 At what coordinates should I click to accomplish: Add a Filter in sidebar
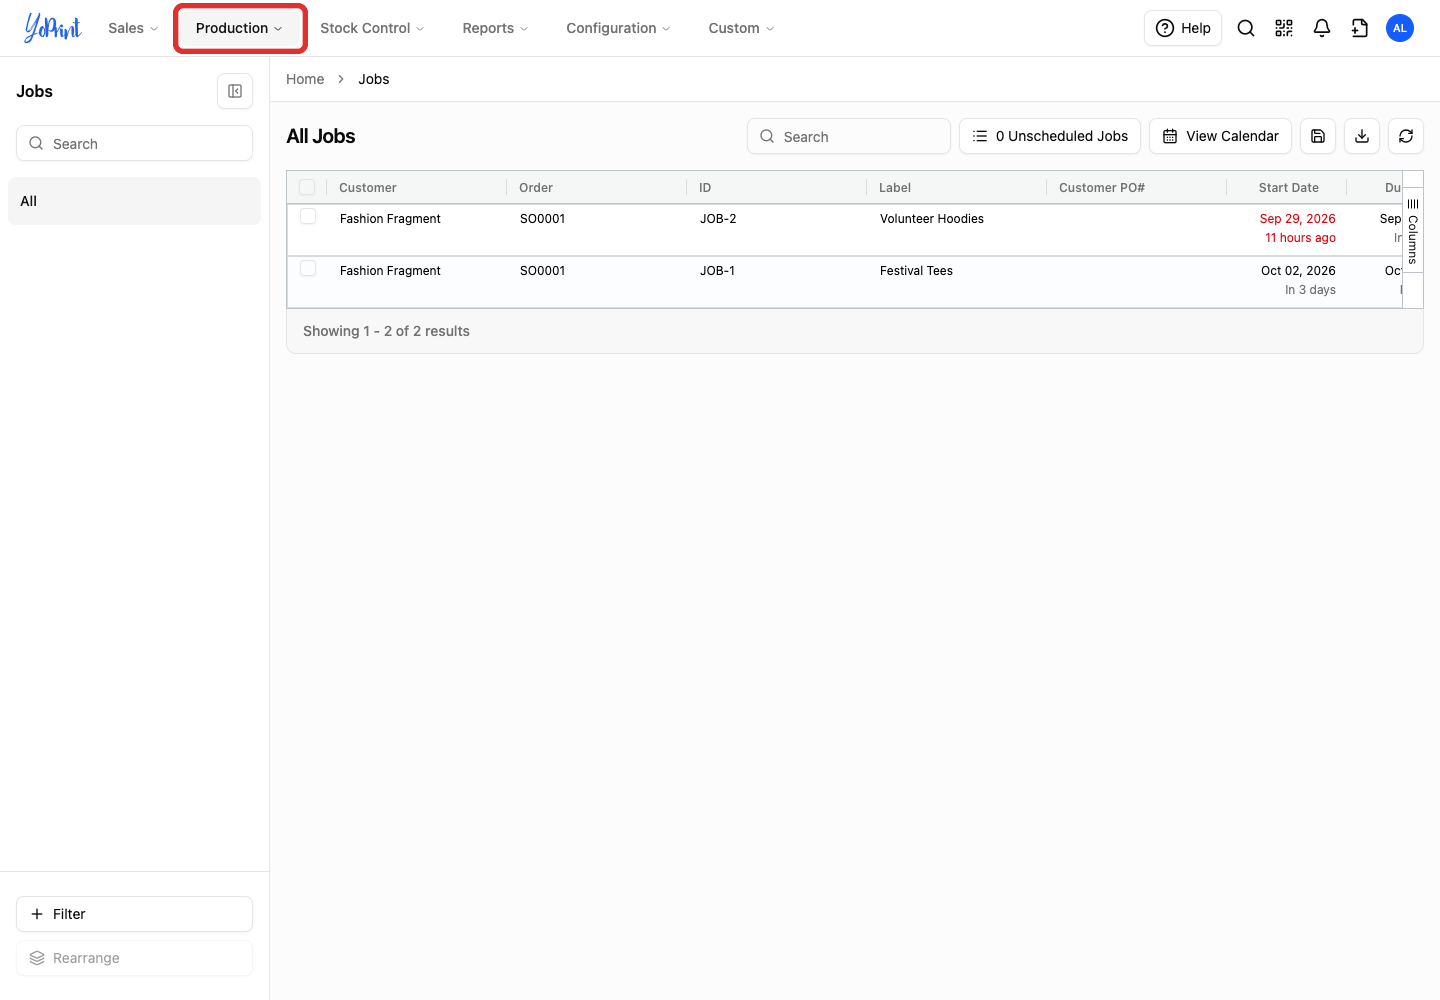pyautogui.click(x=134, y=914)
